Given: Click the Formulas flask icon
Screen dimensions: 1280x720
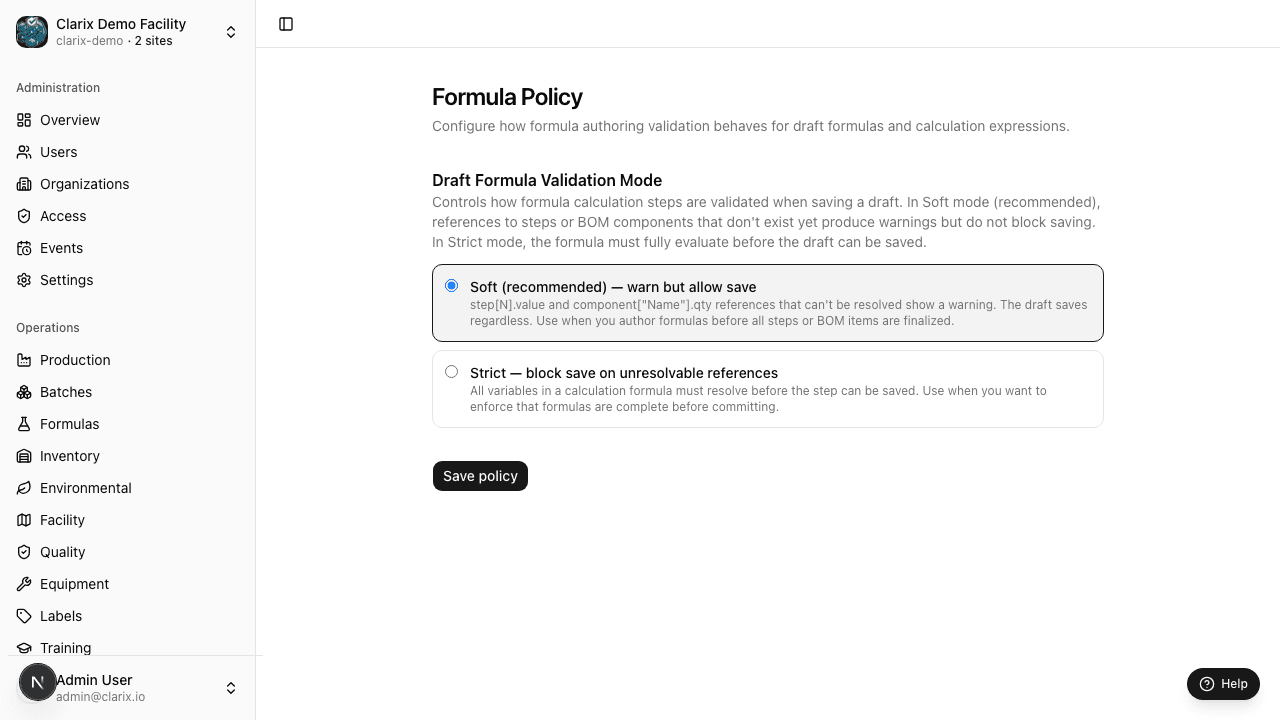Looking at the screenshot, I should pos(24,424).
